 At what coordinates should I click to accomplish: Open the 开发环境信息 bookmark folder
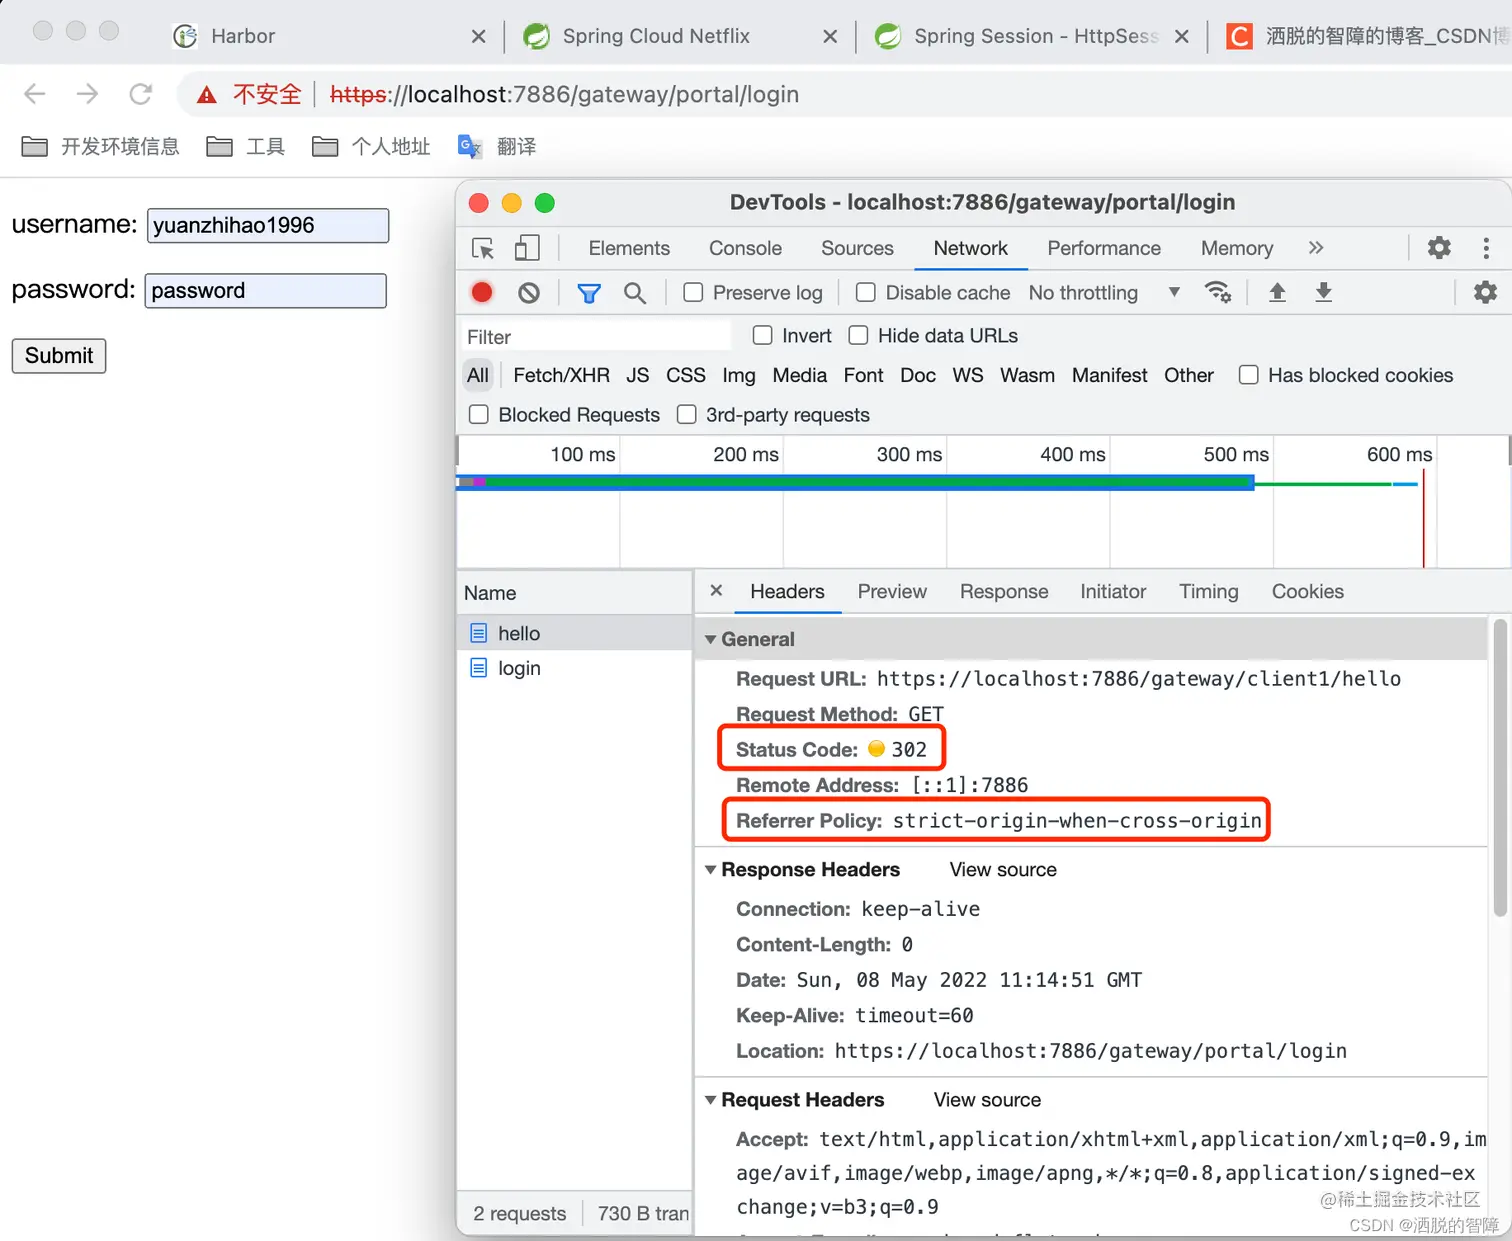coord(100,147)
